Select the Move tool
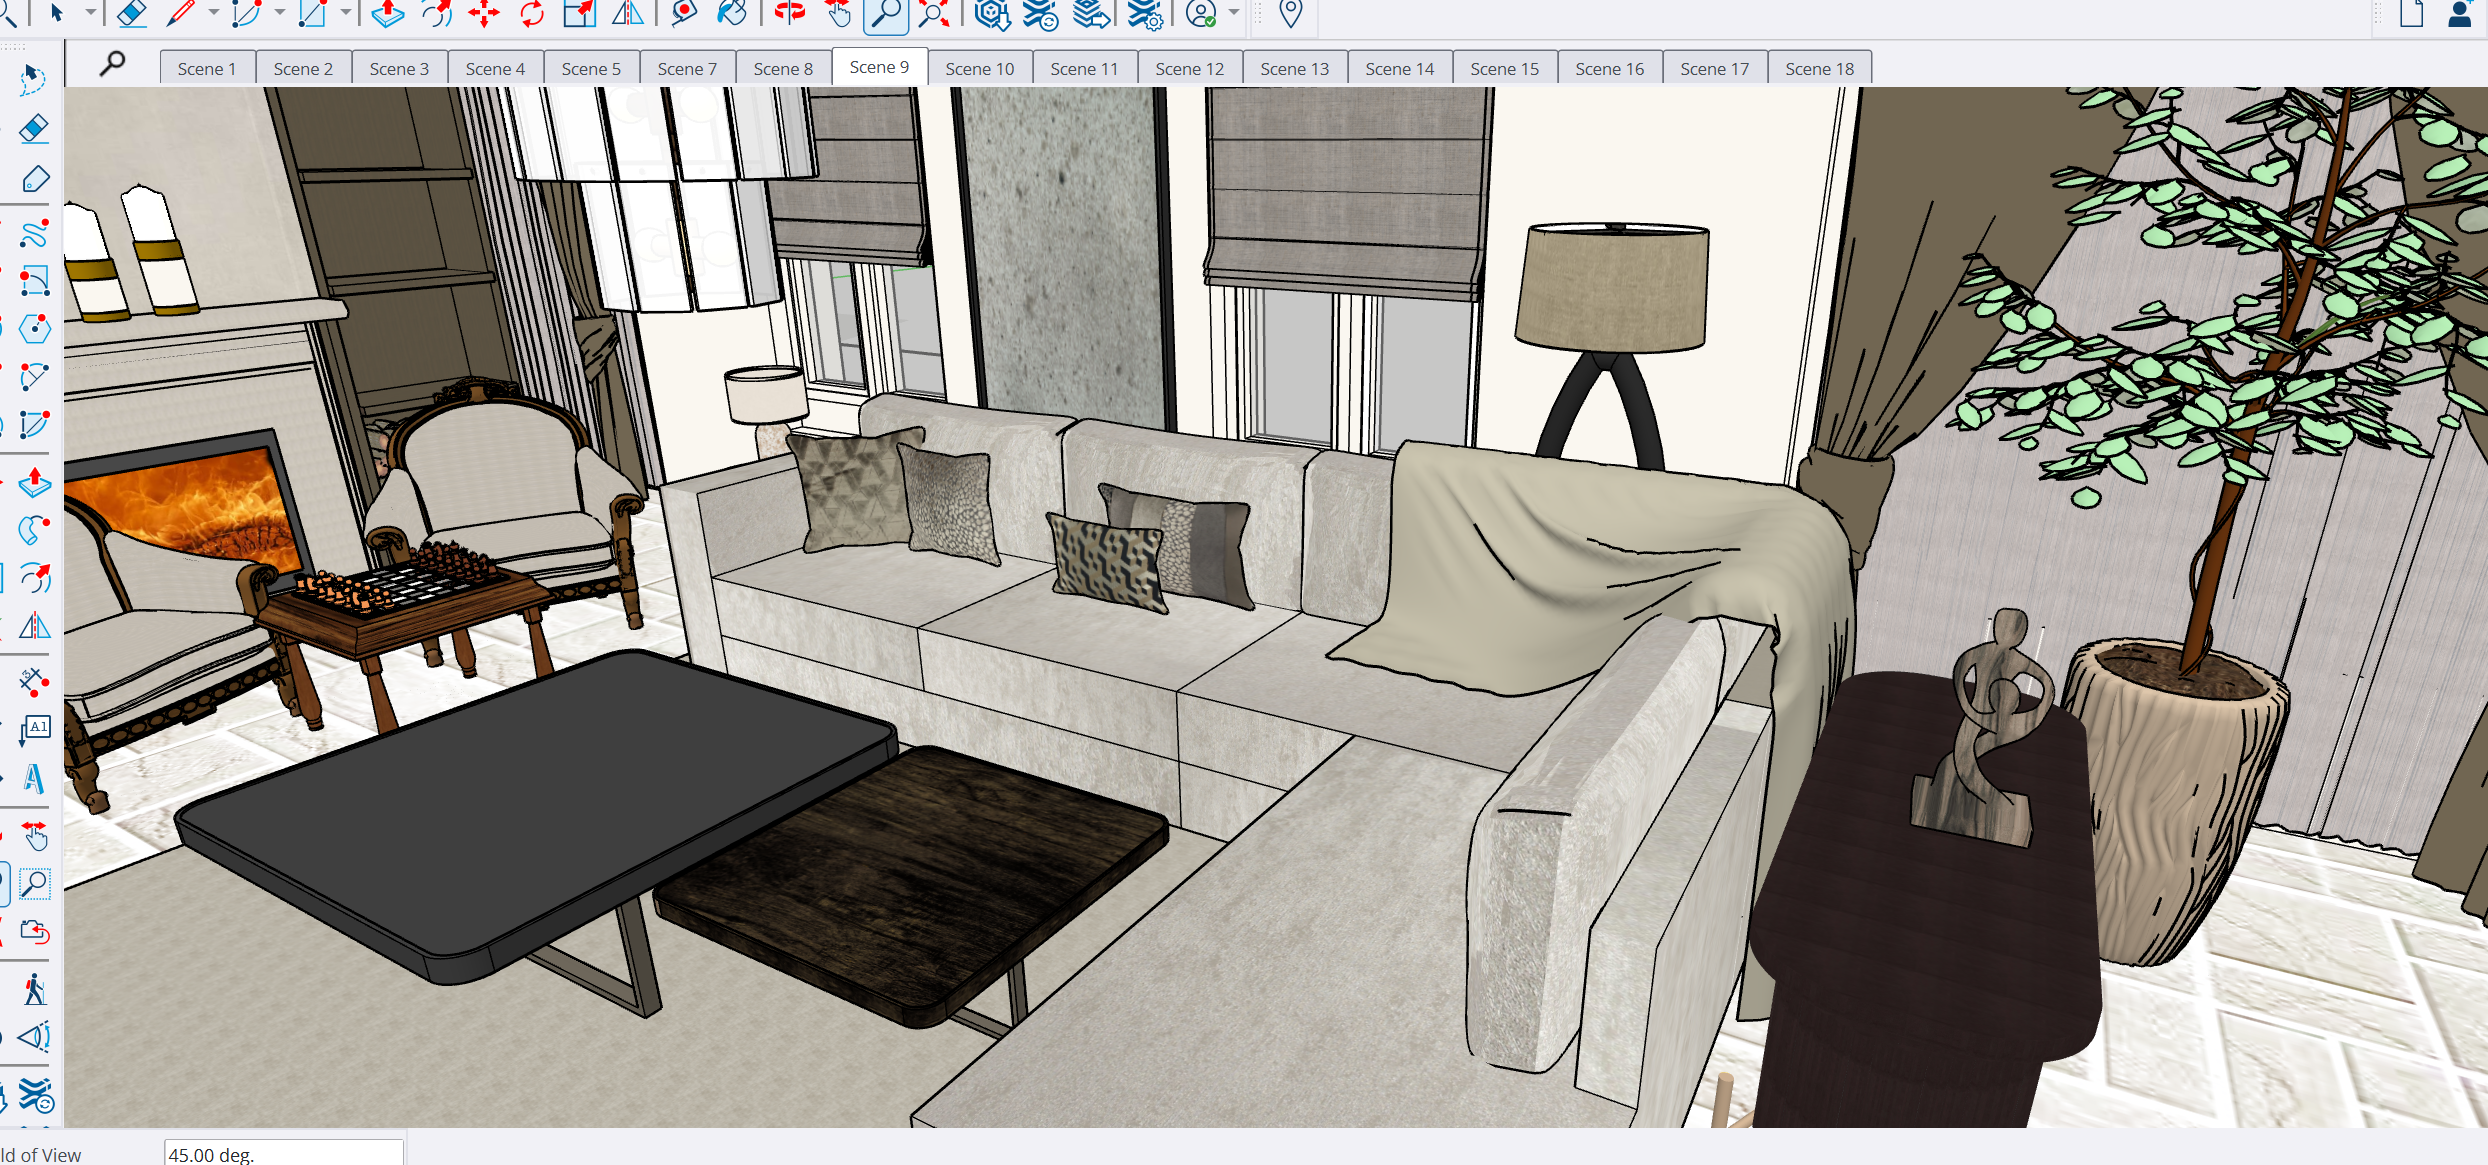This screenshot has width=2488, height=1165. (484, 13)
